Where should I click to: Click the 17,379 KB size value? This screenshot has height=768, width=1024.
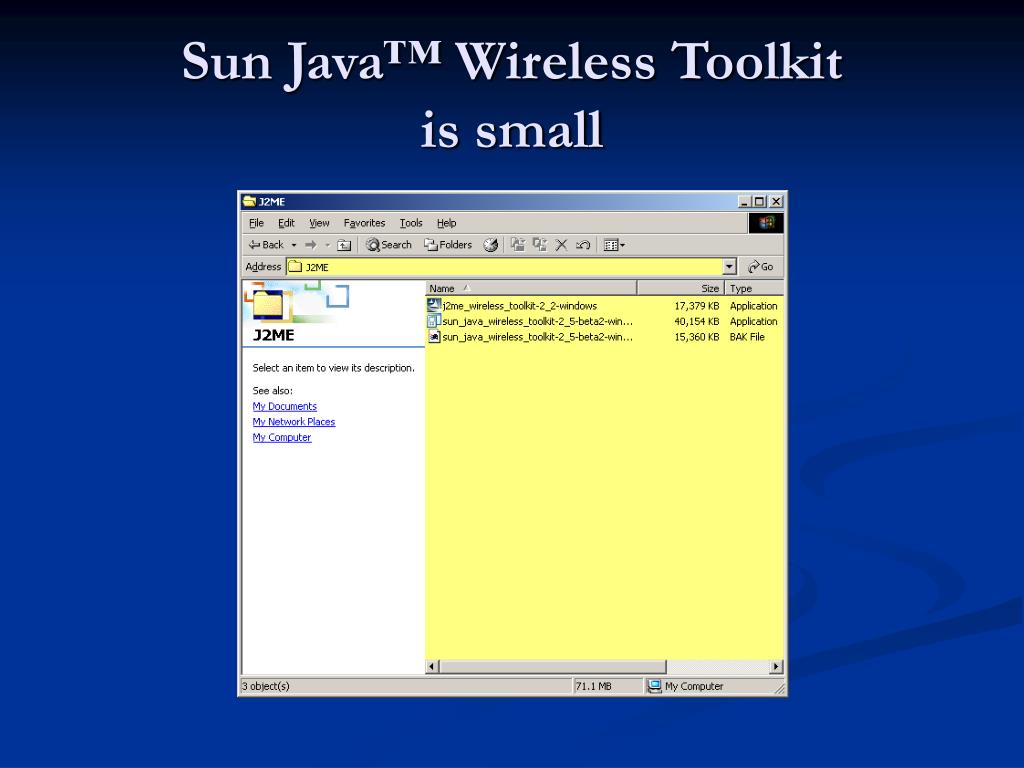pyautogui.click(x=696, y=306)
